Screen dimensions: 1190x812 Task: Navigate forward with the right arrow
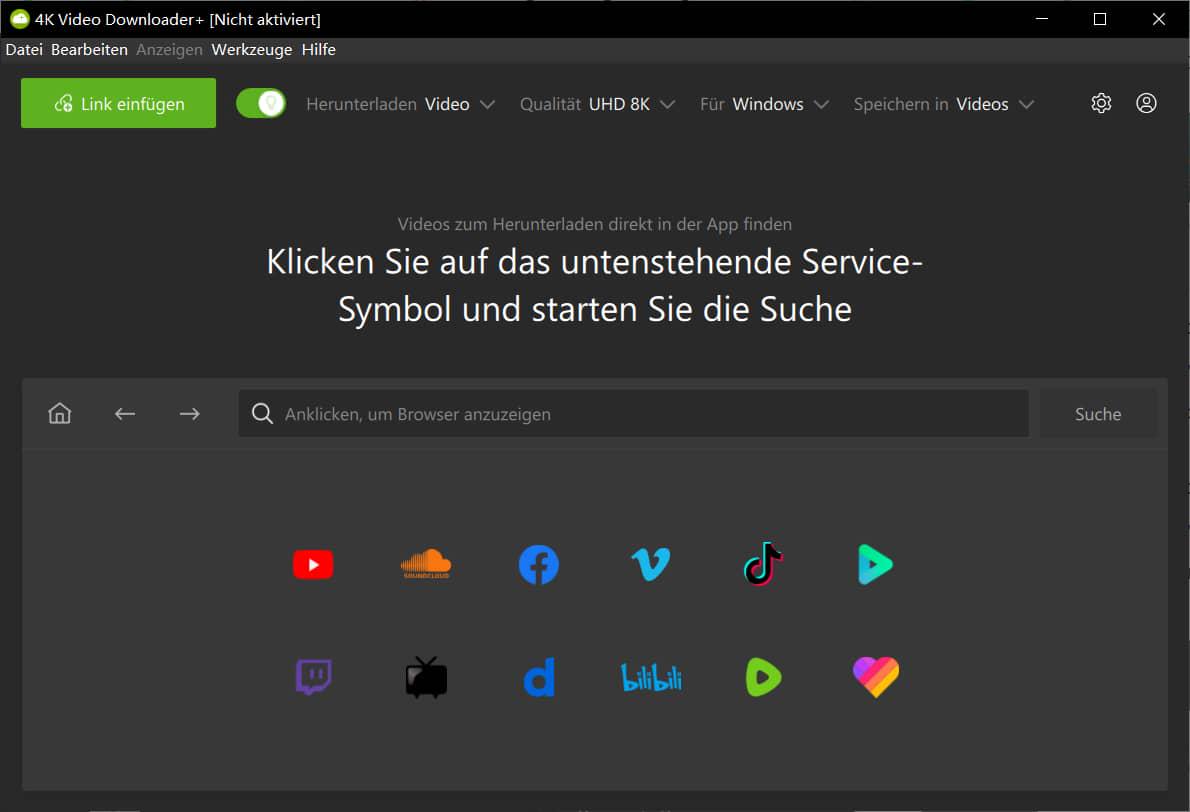tap(190, 414)
